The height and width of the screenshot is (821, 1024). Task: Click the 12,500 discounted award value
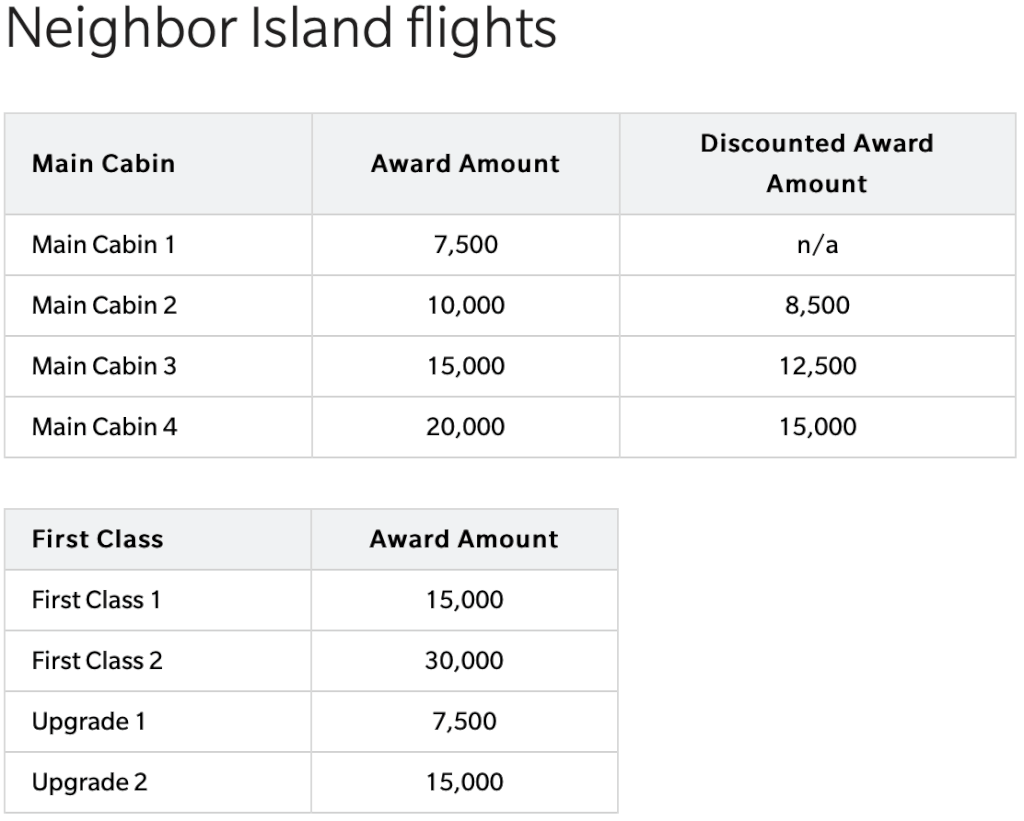(817, 366)
